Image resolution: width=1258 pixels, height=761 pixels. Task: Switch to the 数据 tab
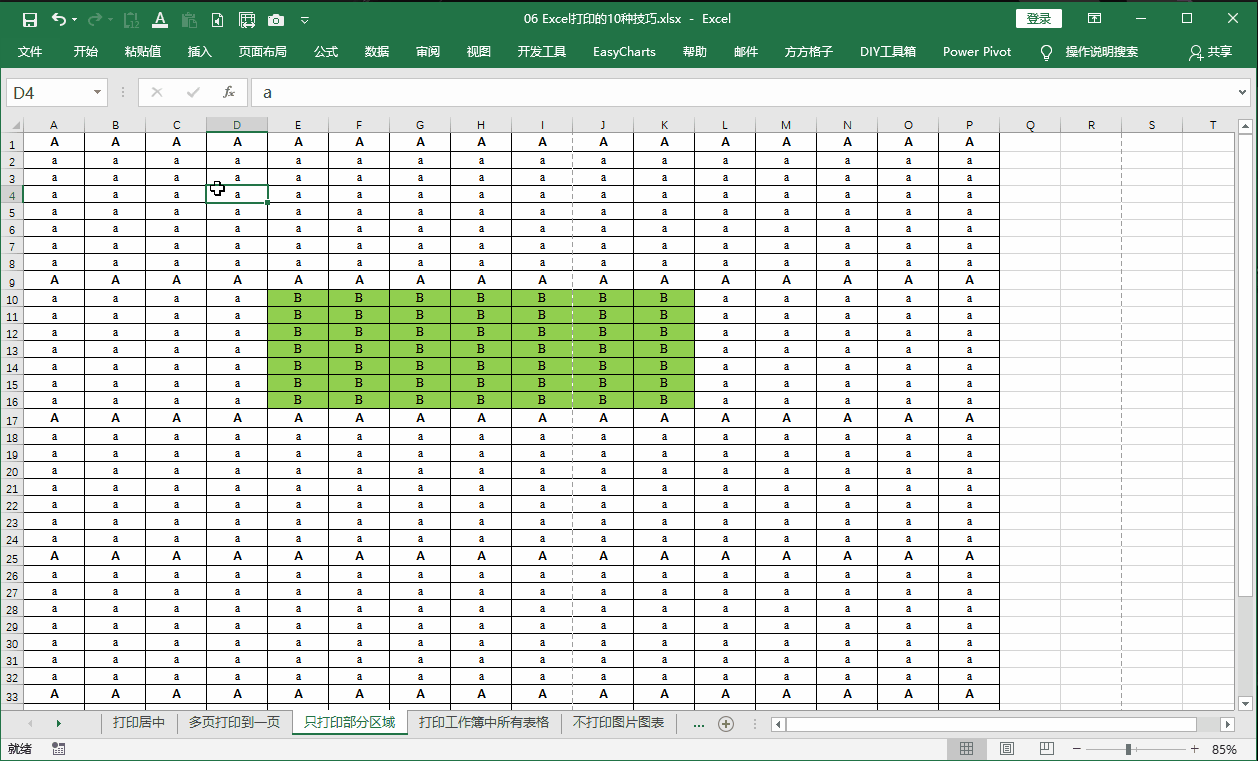(377, 52)
